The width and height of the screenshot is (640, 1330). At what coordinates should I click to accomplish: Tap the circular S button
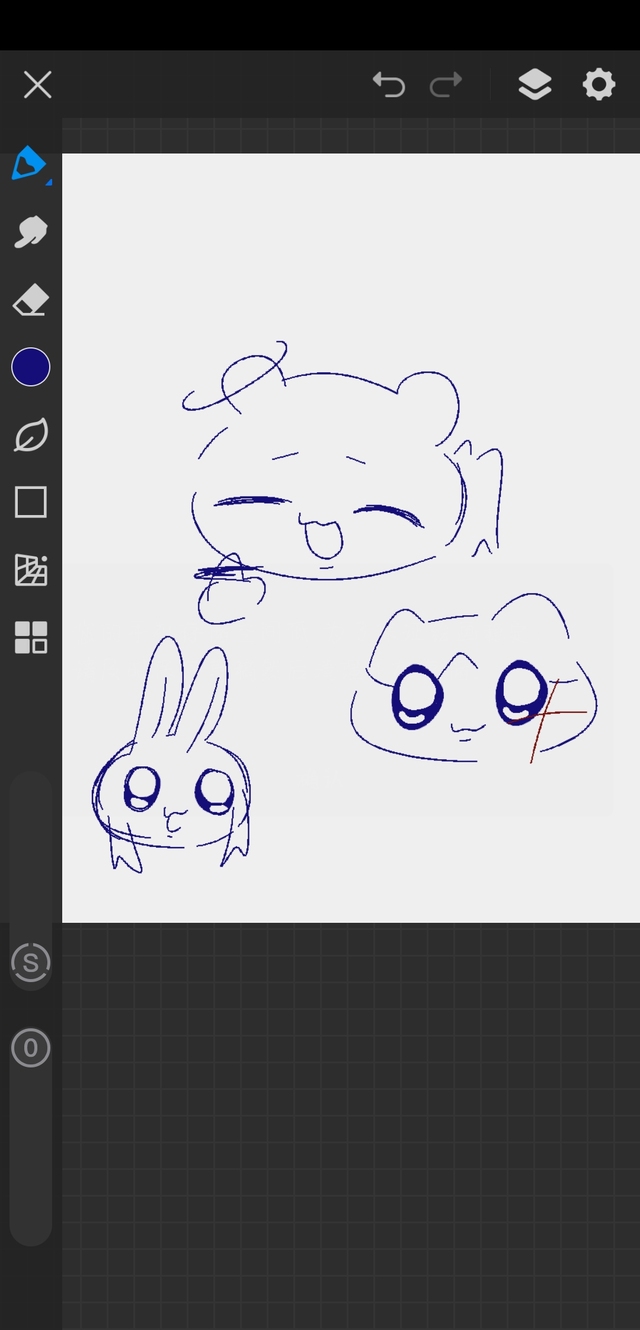(31, 963)
